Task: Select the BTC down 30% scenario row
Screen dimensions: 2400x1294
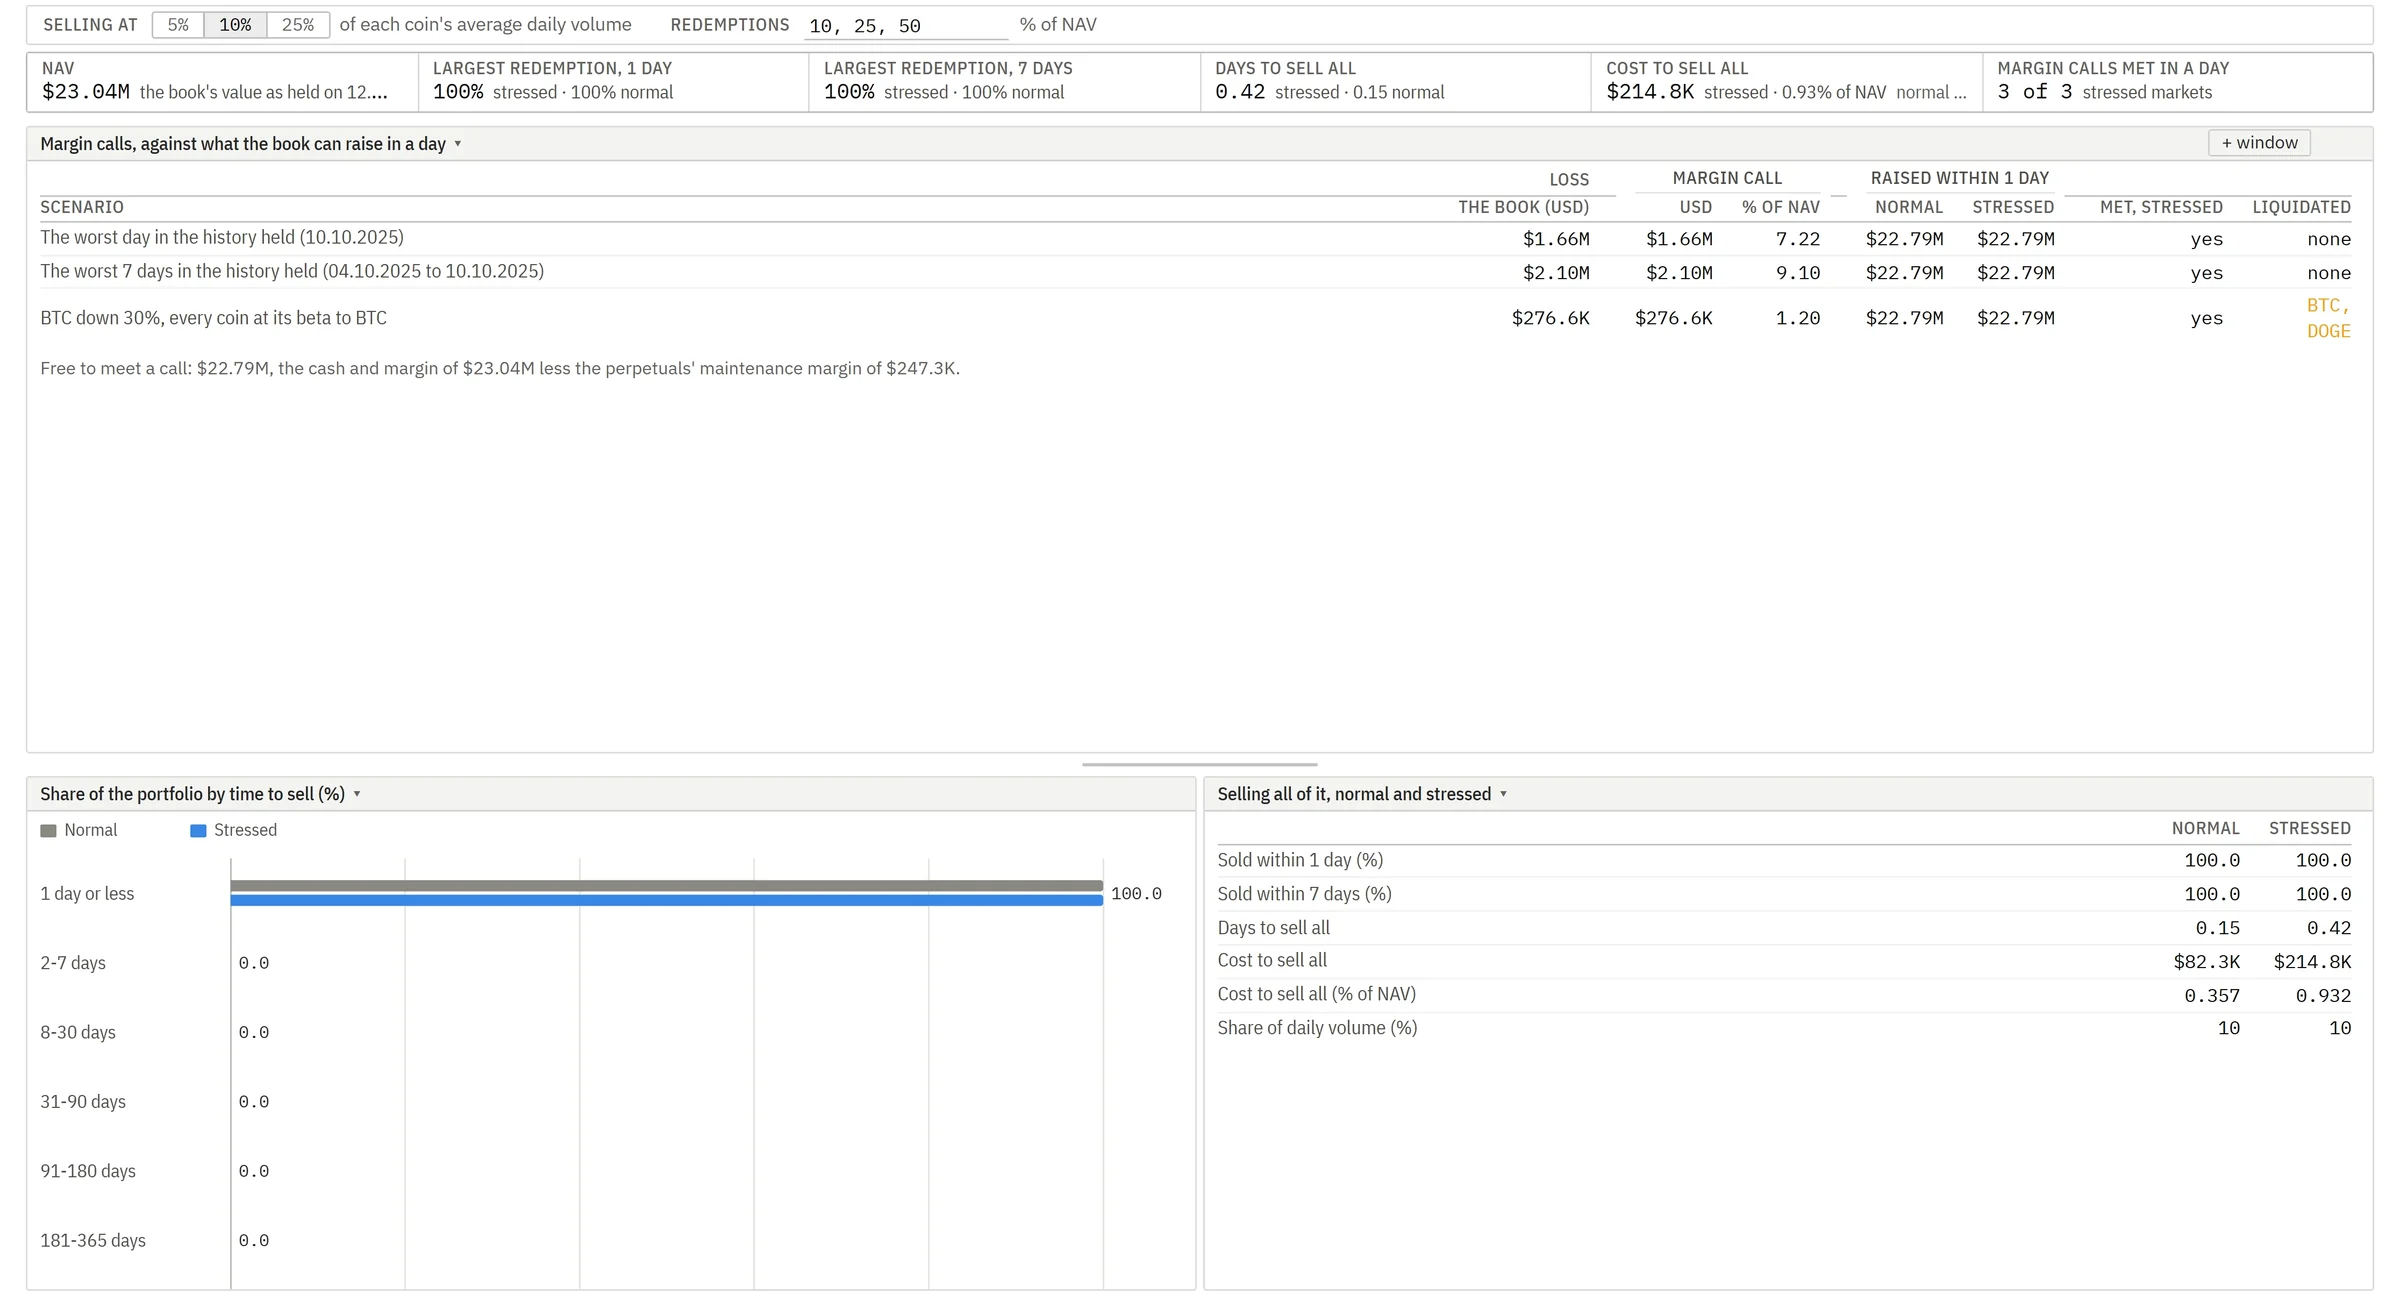Action: [1196, 318]
